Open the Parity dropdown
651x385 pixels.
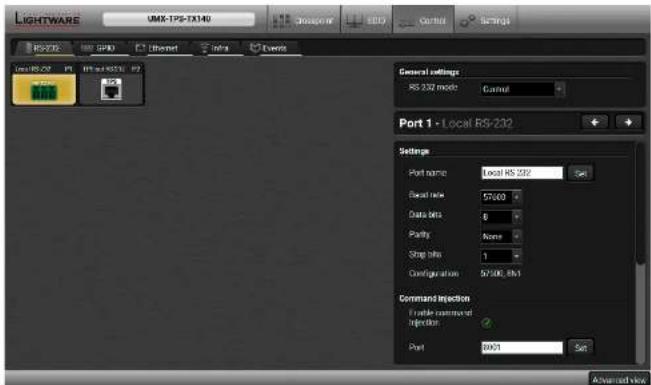(x=501, y=236)
